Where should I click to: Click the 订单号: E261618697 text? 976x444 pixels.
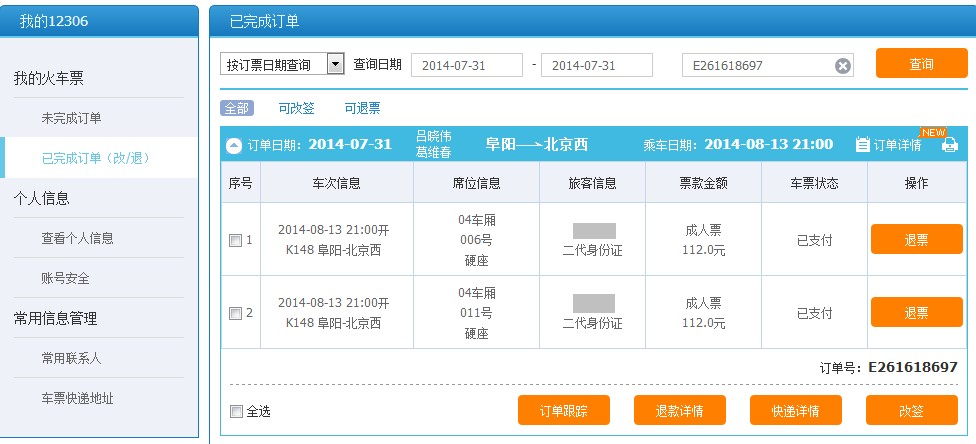[x=888, y=367]
